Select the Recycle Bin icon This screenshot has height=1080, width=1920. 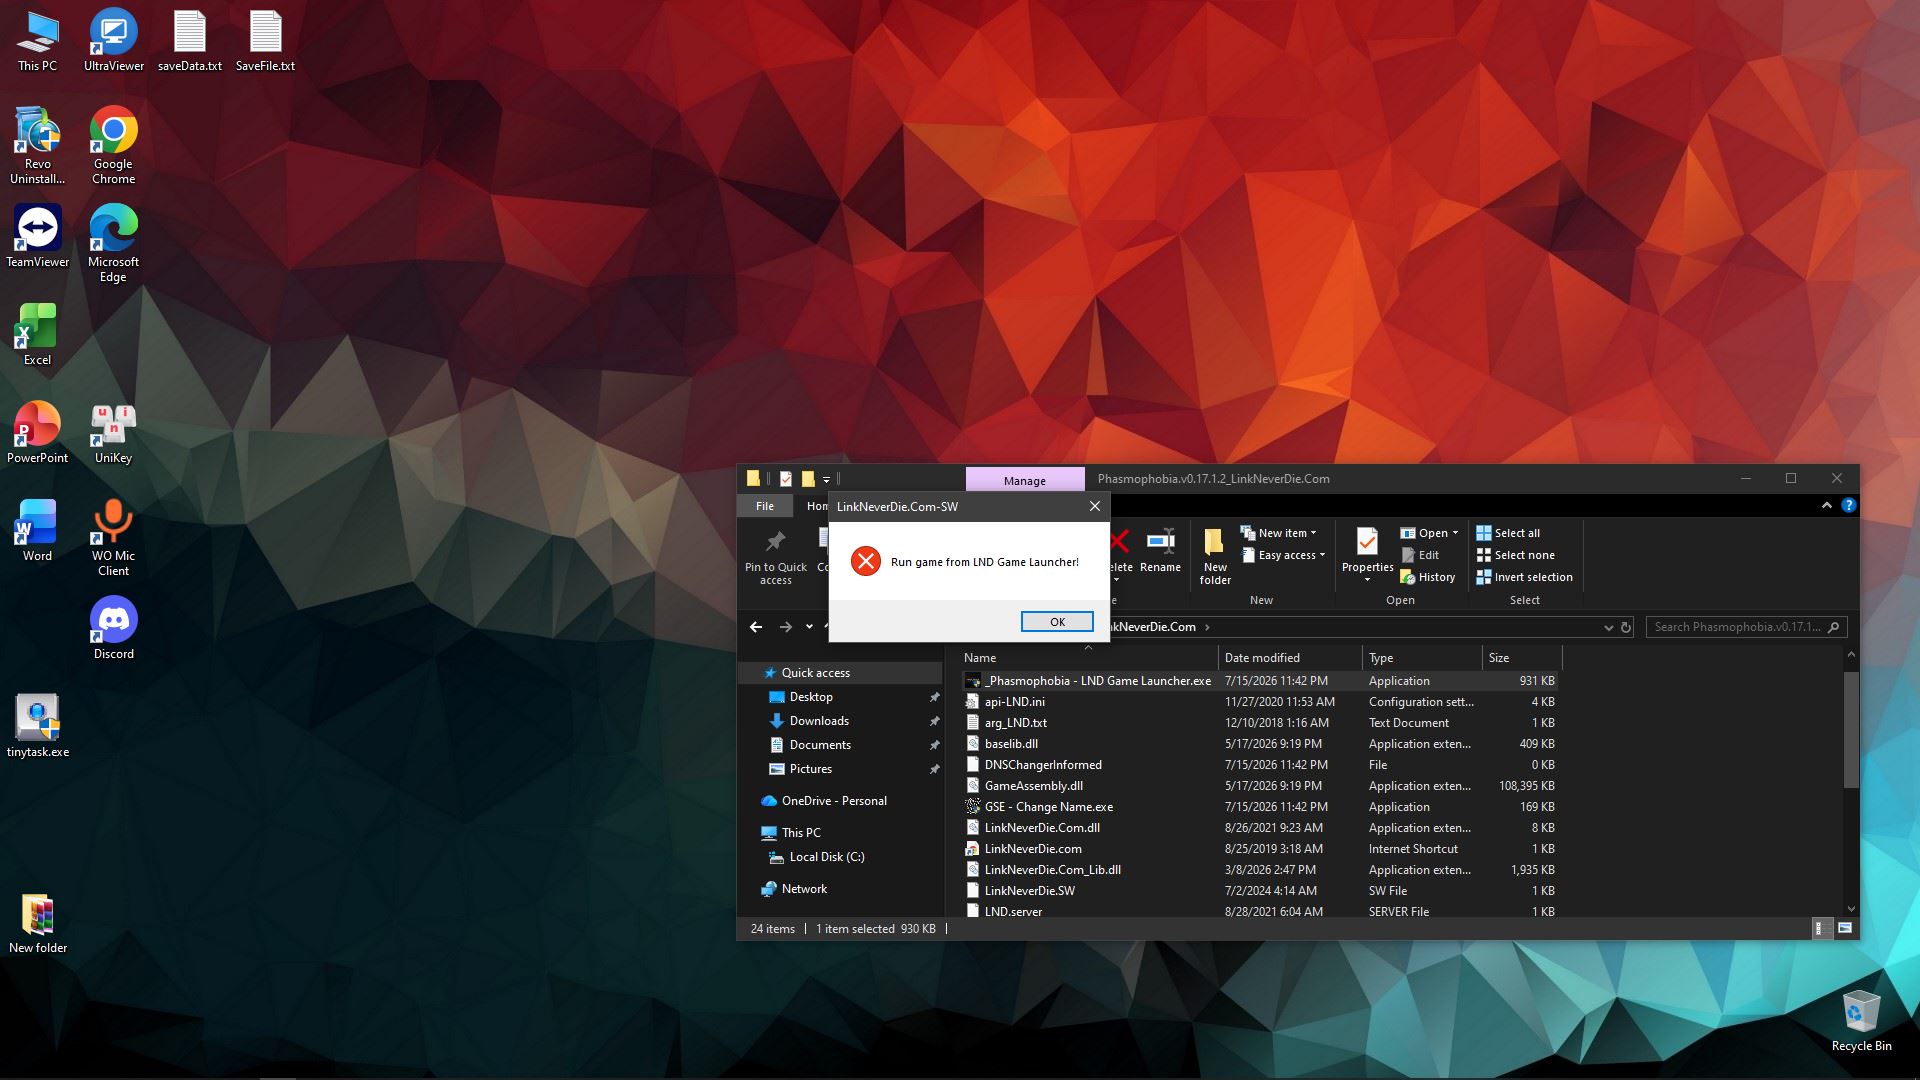coord(1861,1021)
